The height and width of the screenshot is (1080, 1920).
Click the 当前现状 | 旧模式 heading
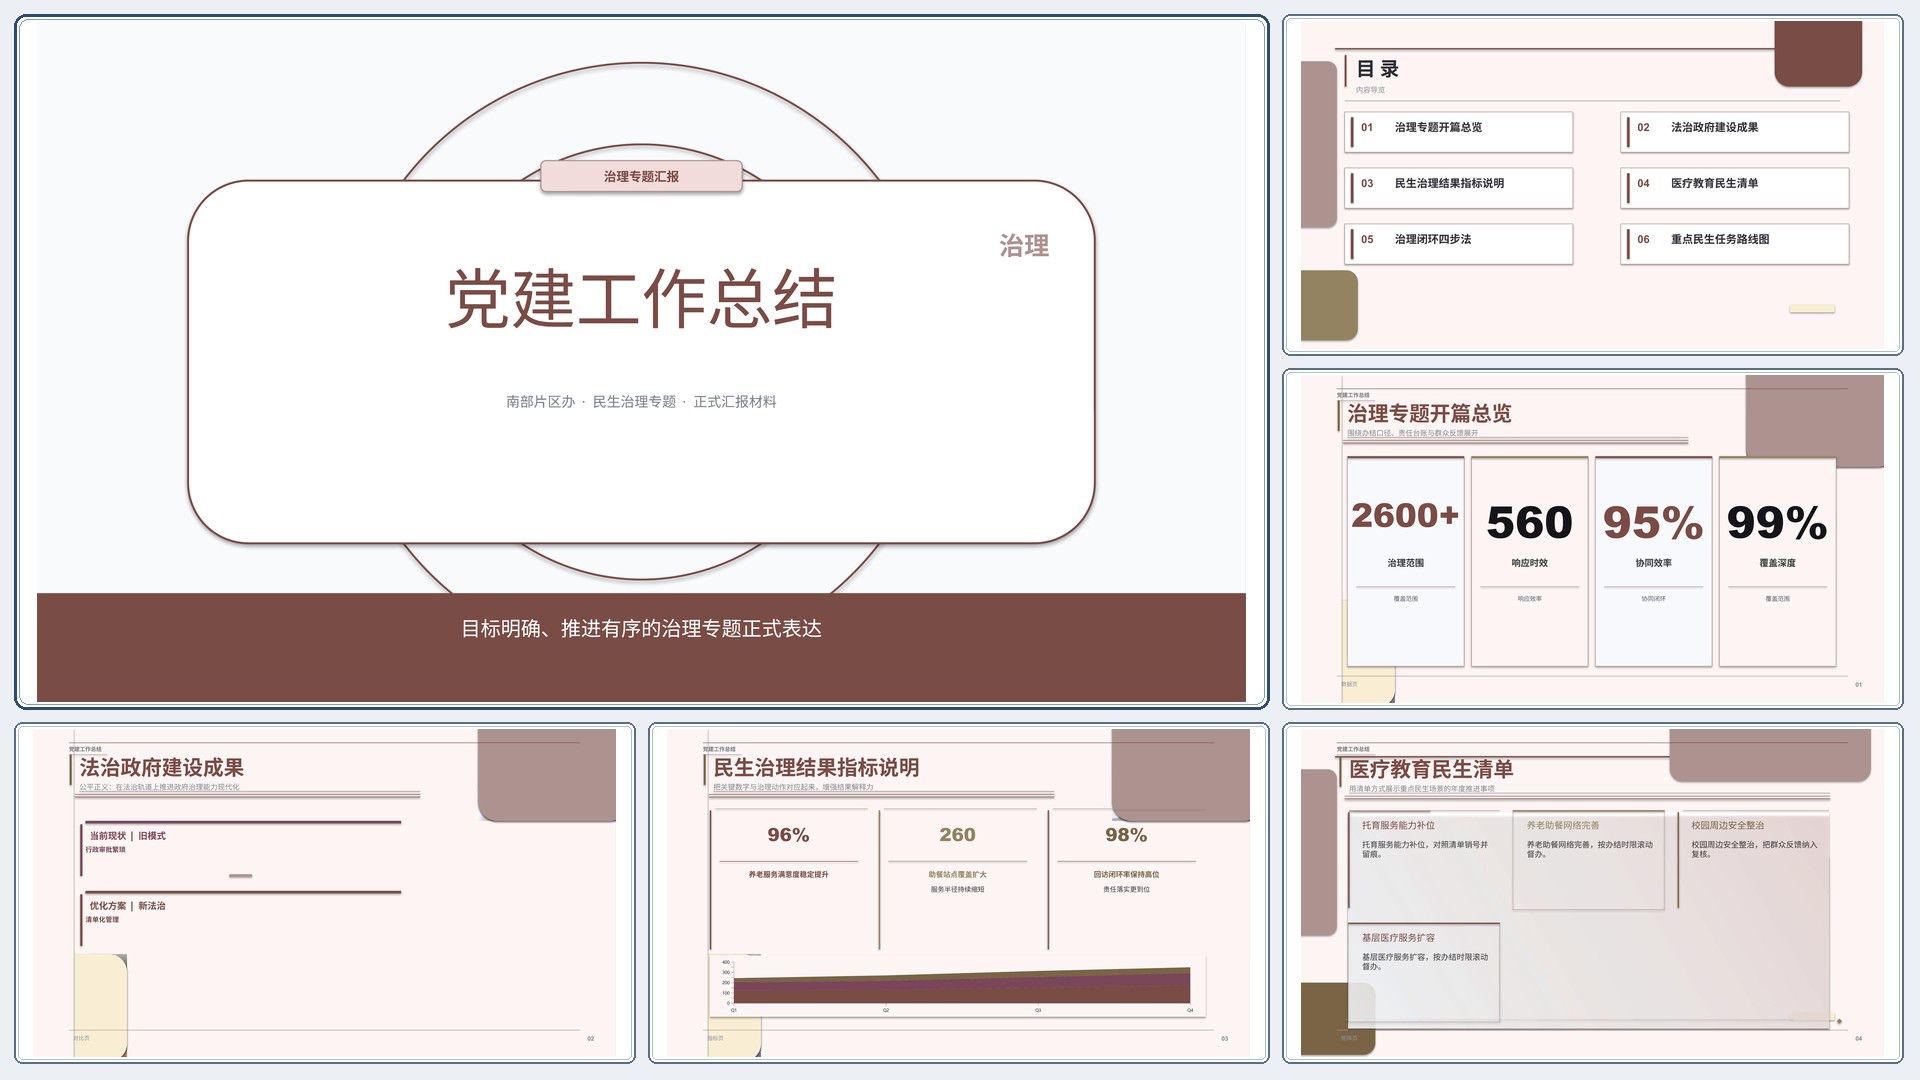click(127, 836)
